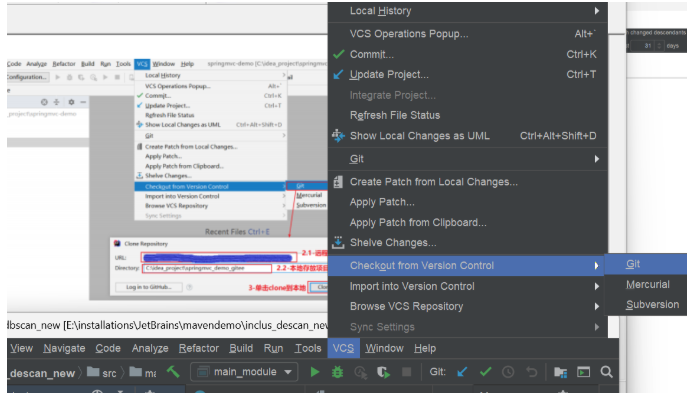Click the blue Update Project arrow in the dark VCS menu

point(338,74)
